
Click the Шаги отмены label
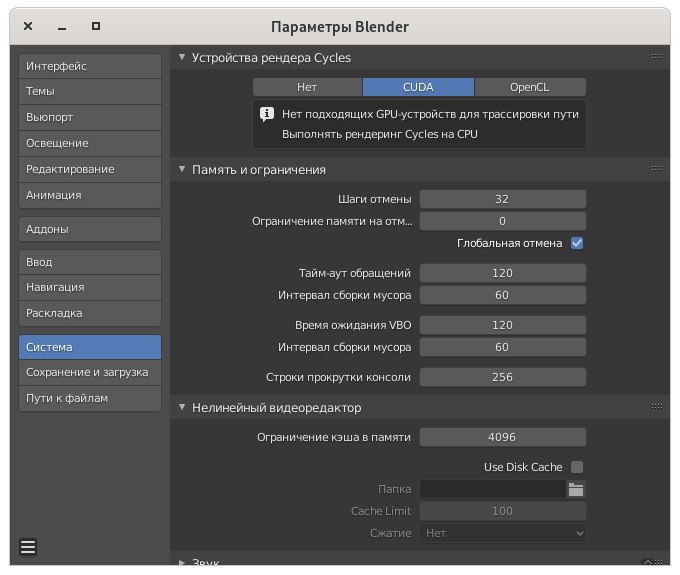coord(375,199)
